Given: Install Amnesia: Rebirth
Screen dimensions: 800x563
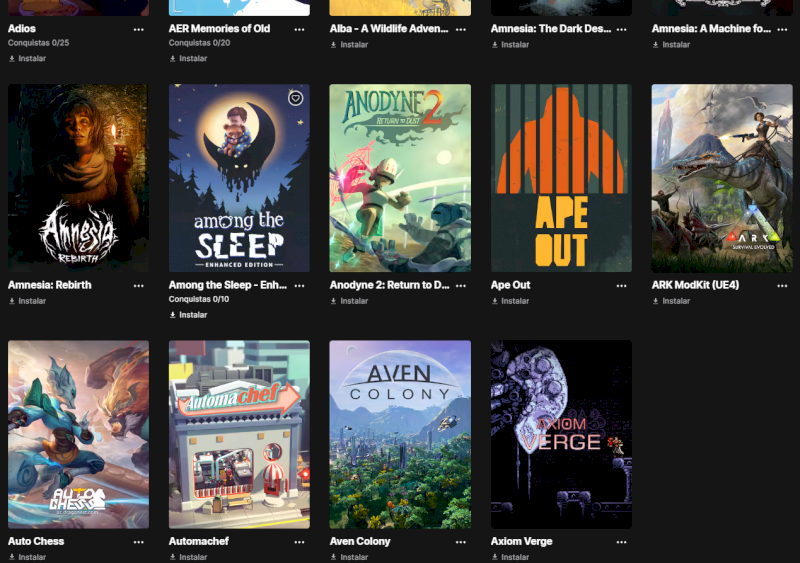Looking at the screenshot, I should 28,301.
